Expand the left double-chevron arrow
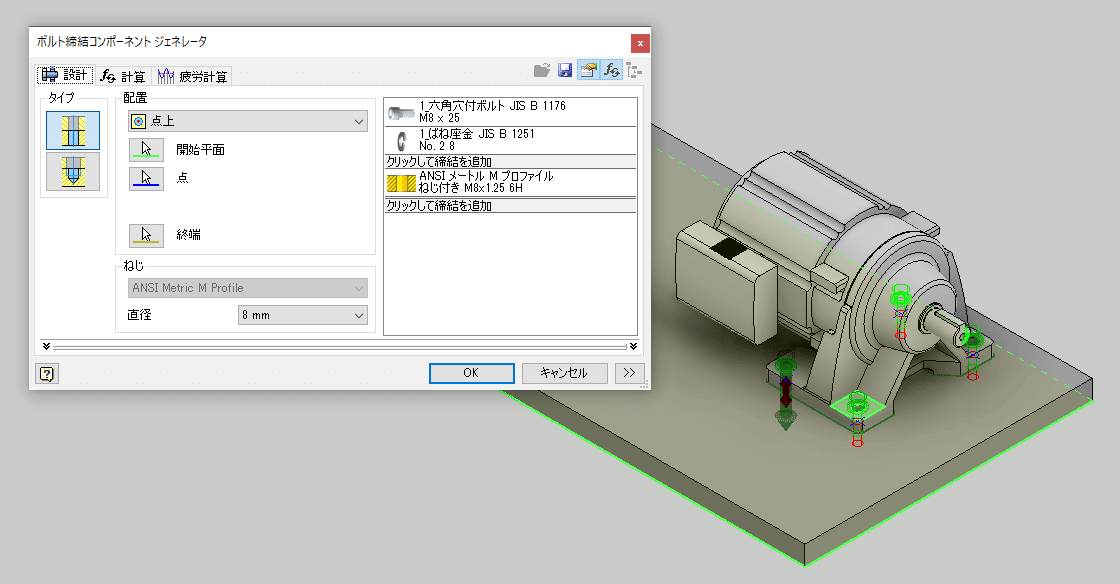This screenshot has height=584, width=1120. point(46,346)
